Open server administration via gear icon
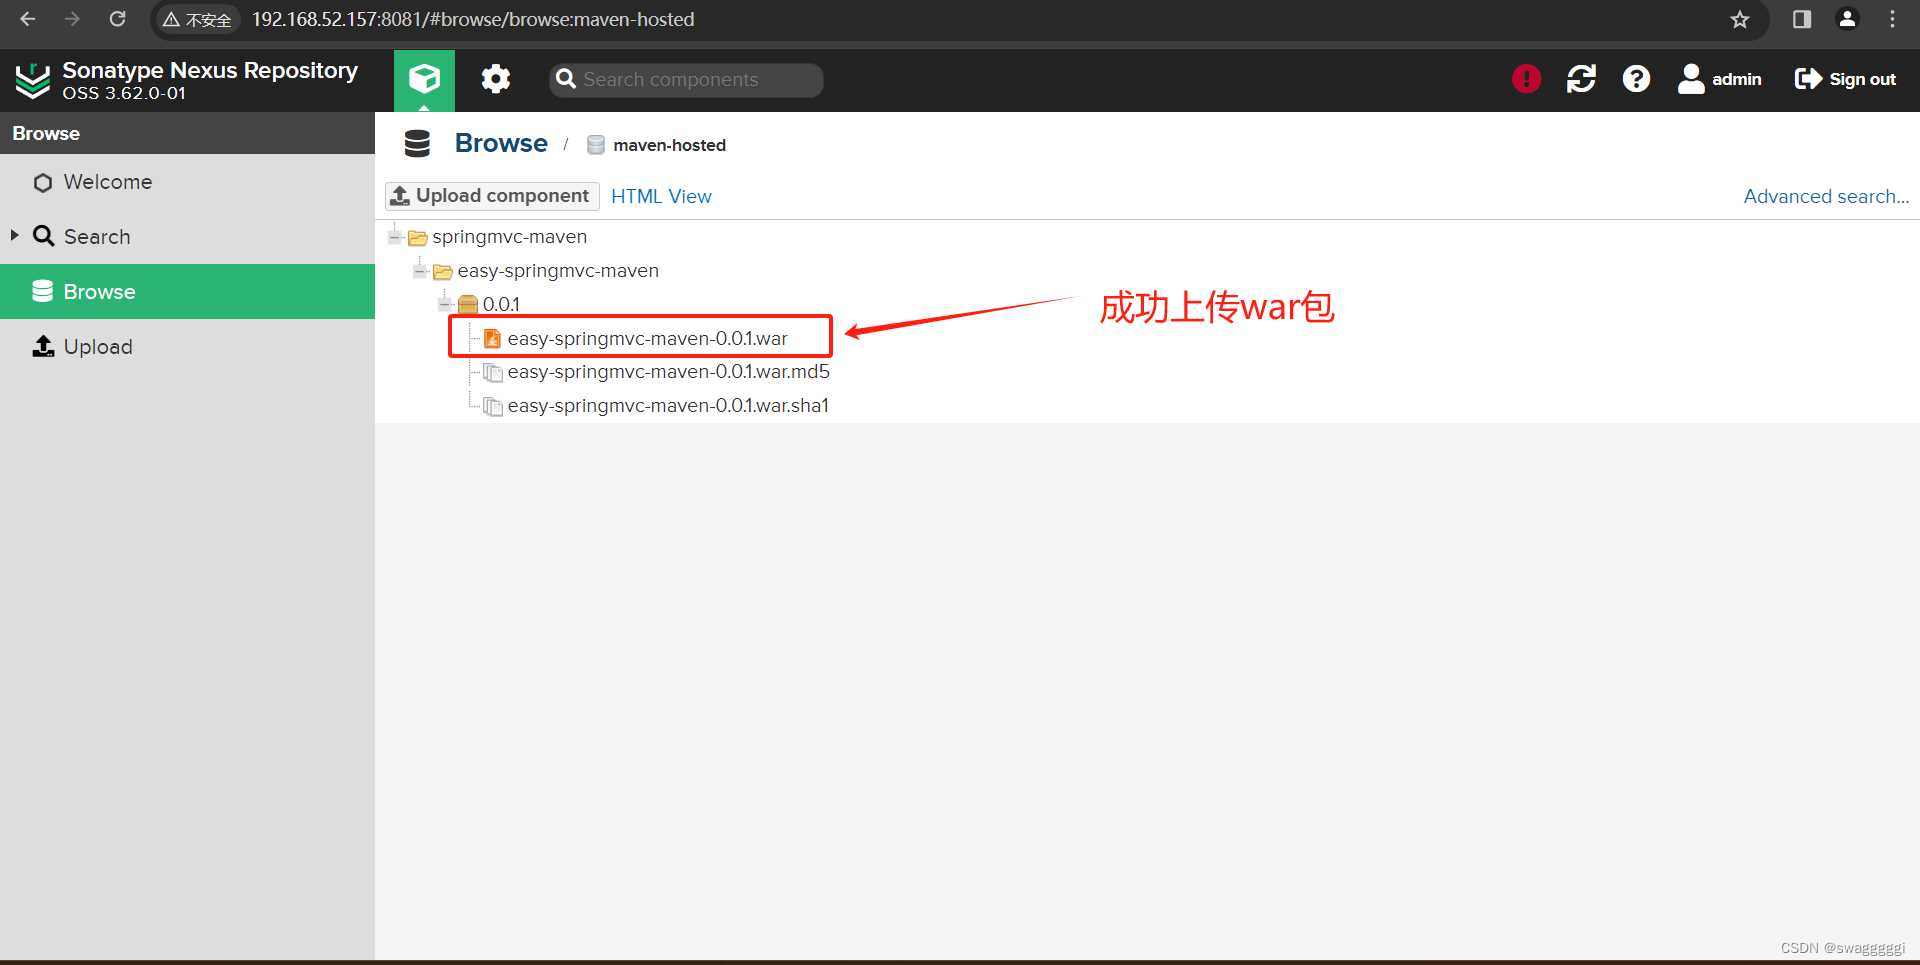Image resolution: width=1920 pixels, height=965 pixels. [495, 79]
